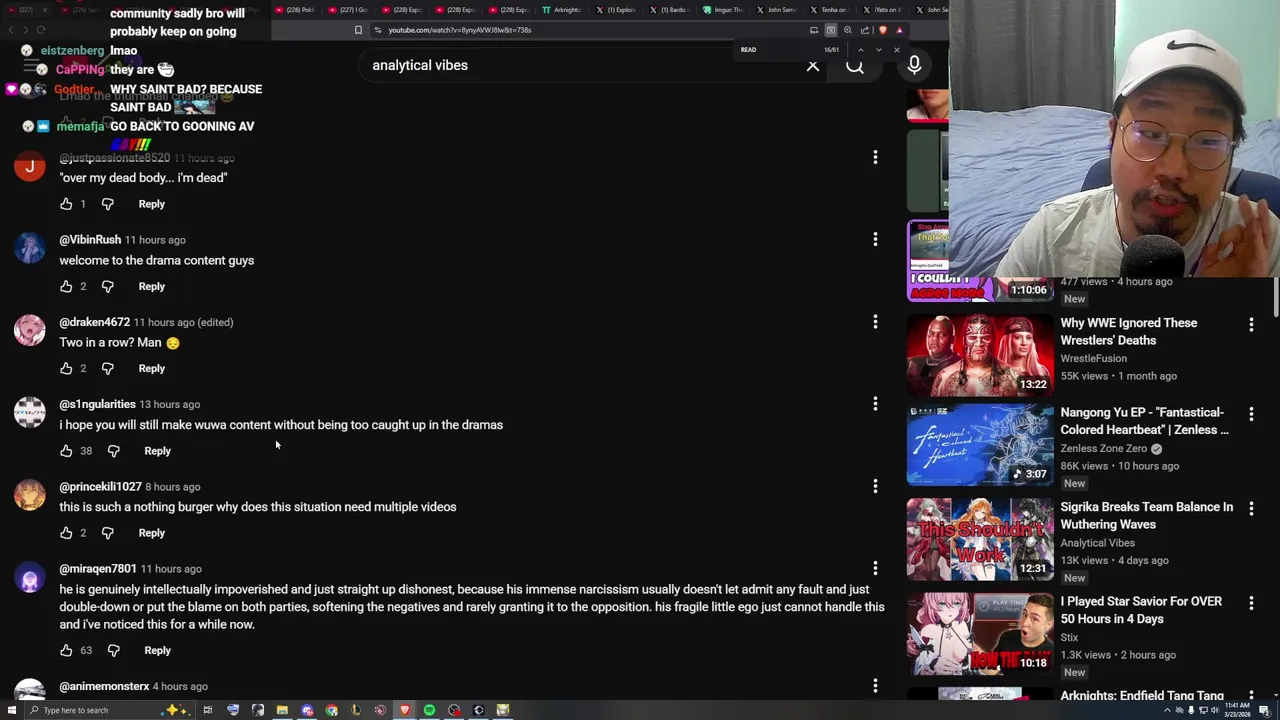Viewport: 1280px width, 720px height.
Task: Reply to @s1ngularities' comment
Action: click(158, 451)
